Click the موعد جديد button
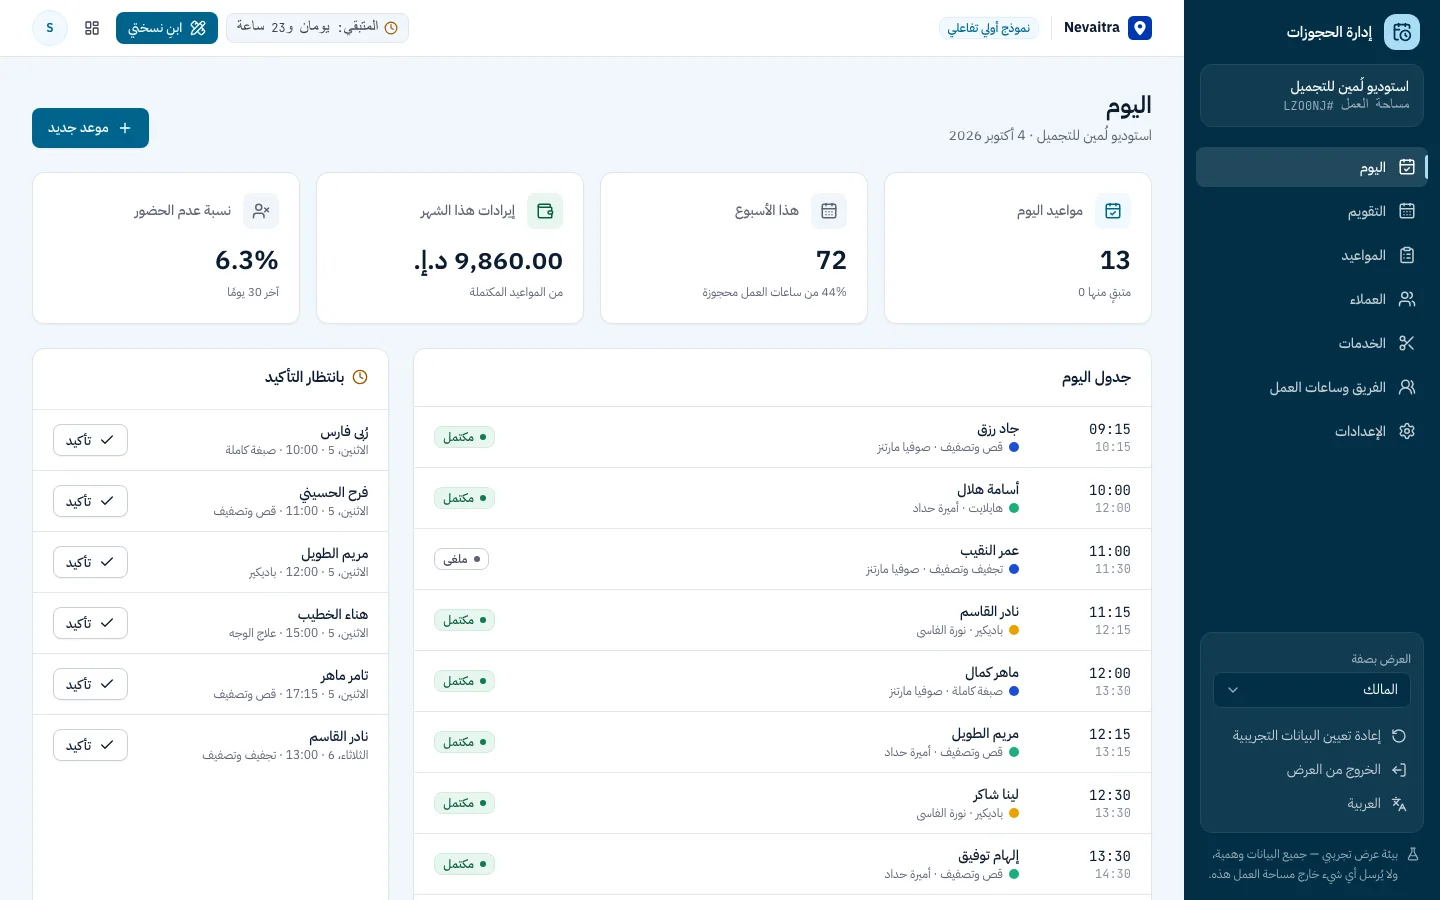1440x900 pixels. point(90,128)
